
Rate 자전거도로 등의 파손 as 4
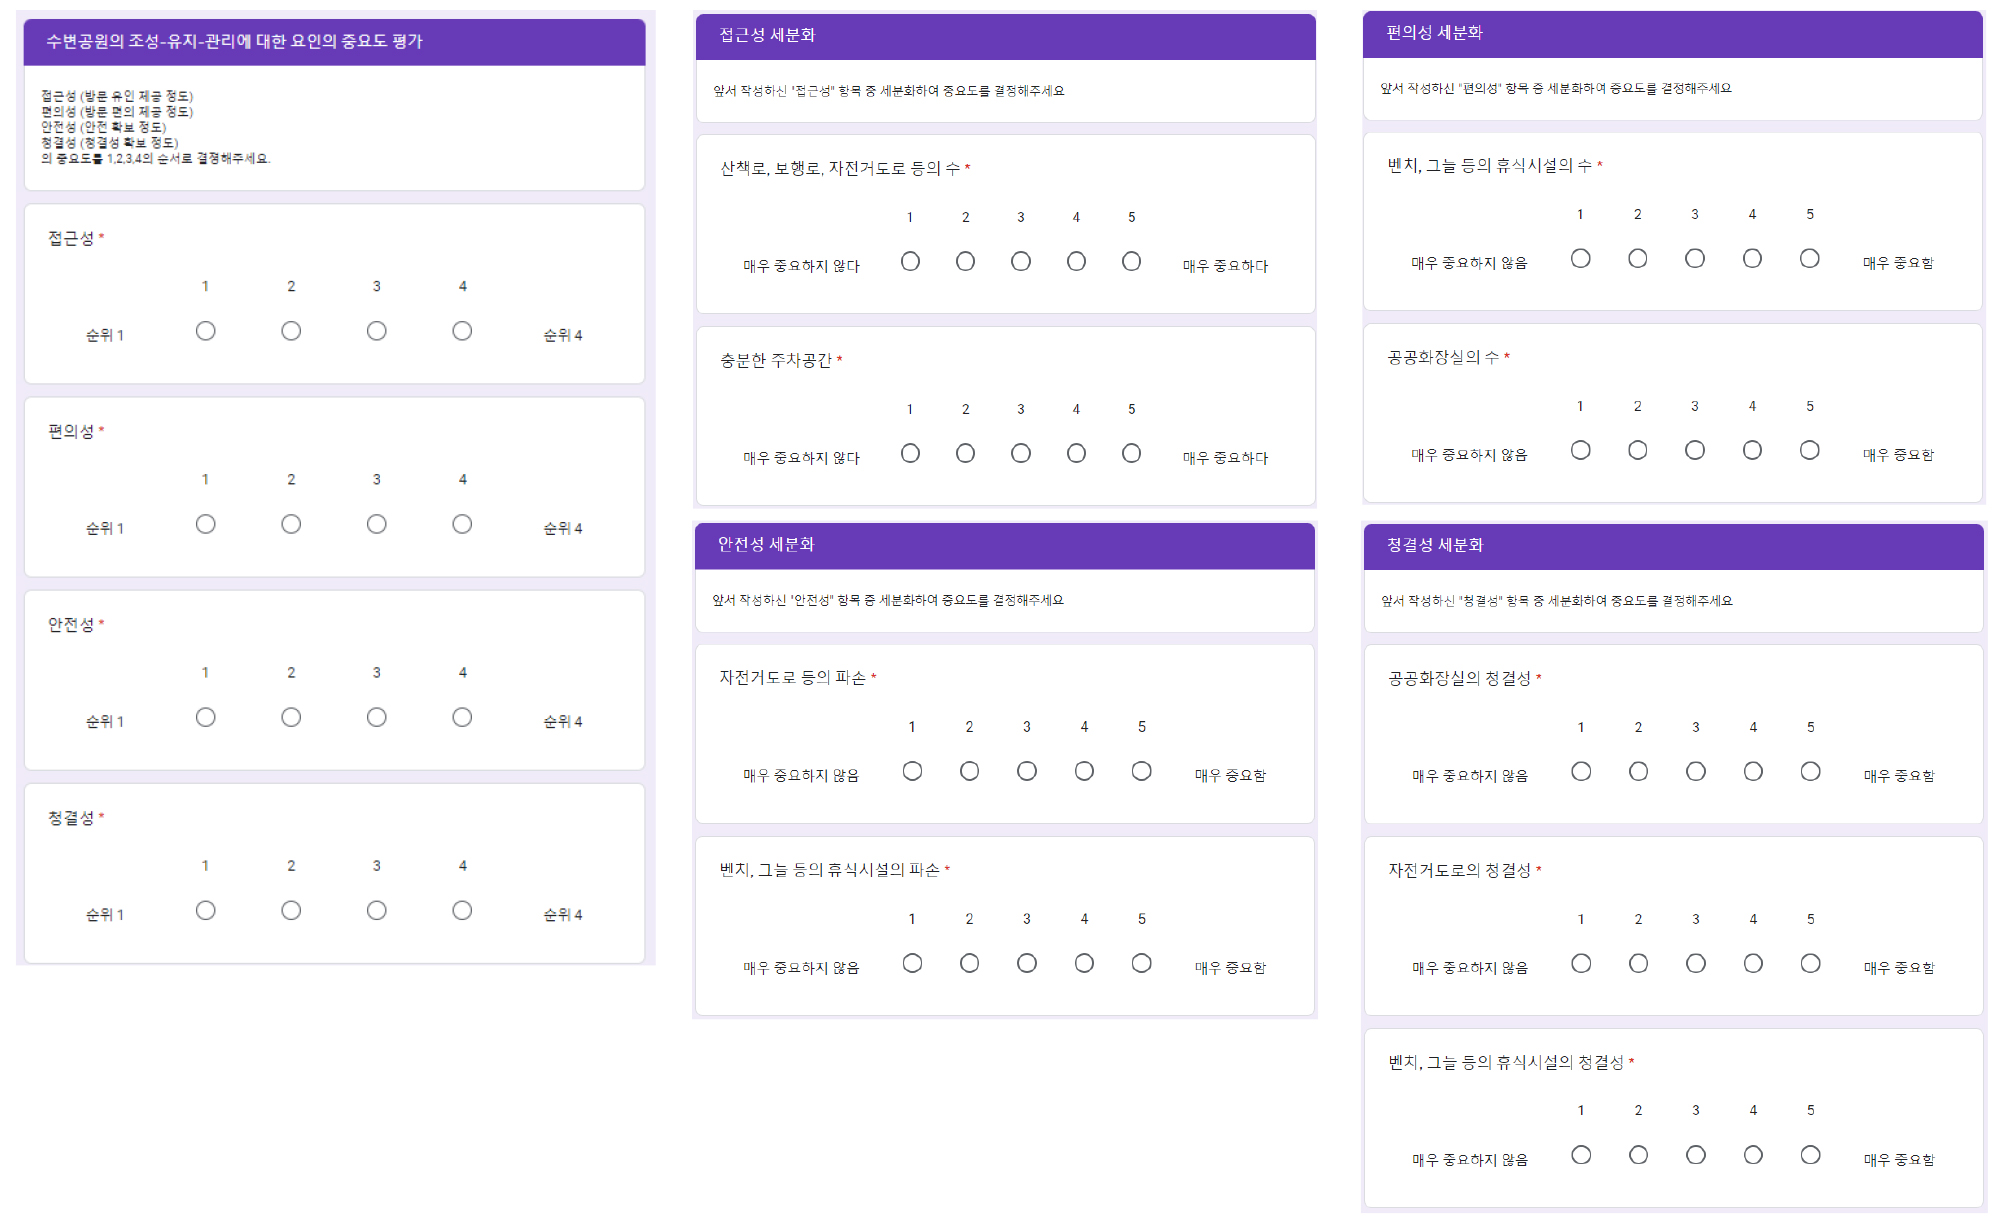[x=1084, y=771]
